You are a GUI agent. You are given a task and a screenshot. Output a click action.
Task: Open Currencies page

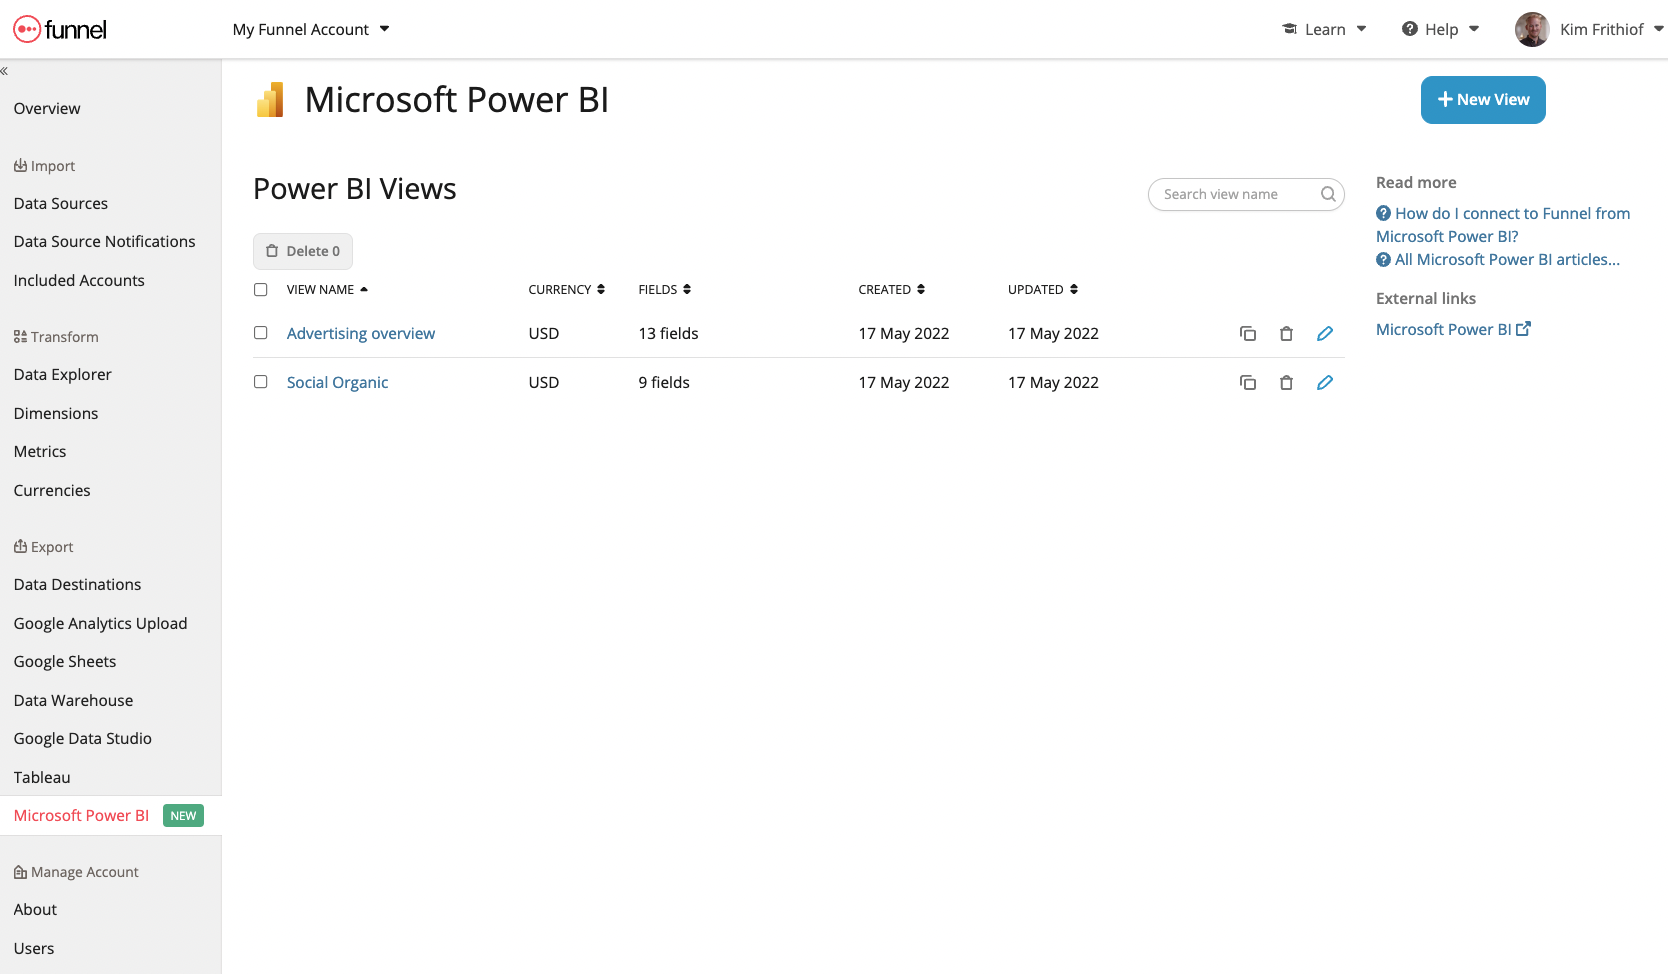[x=52, y=491]
